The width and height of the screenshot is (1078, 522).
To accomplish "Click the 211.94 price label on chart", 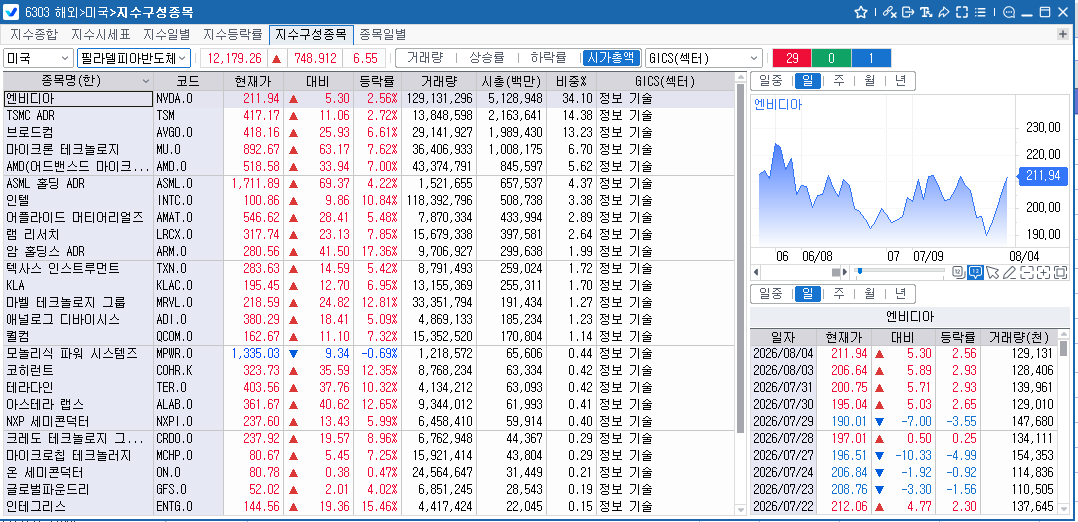I will (x=1043, y=176).
